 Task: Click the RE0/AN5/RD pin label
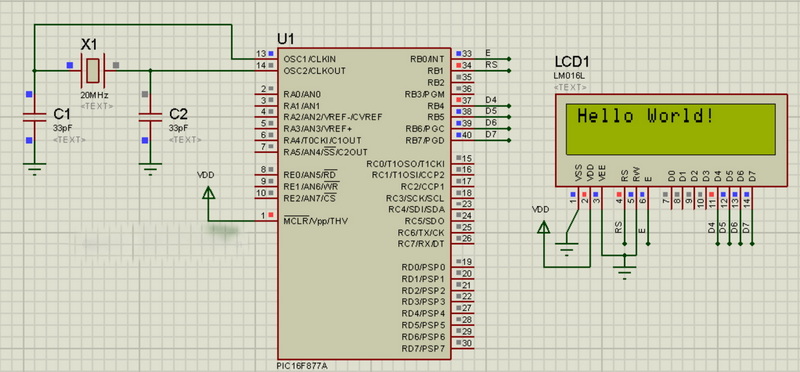(310, 175)
